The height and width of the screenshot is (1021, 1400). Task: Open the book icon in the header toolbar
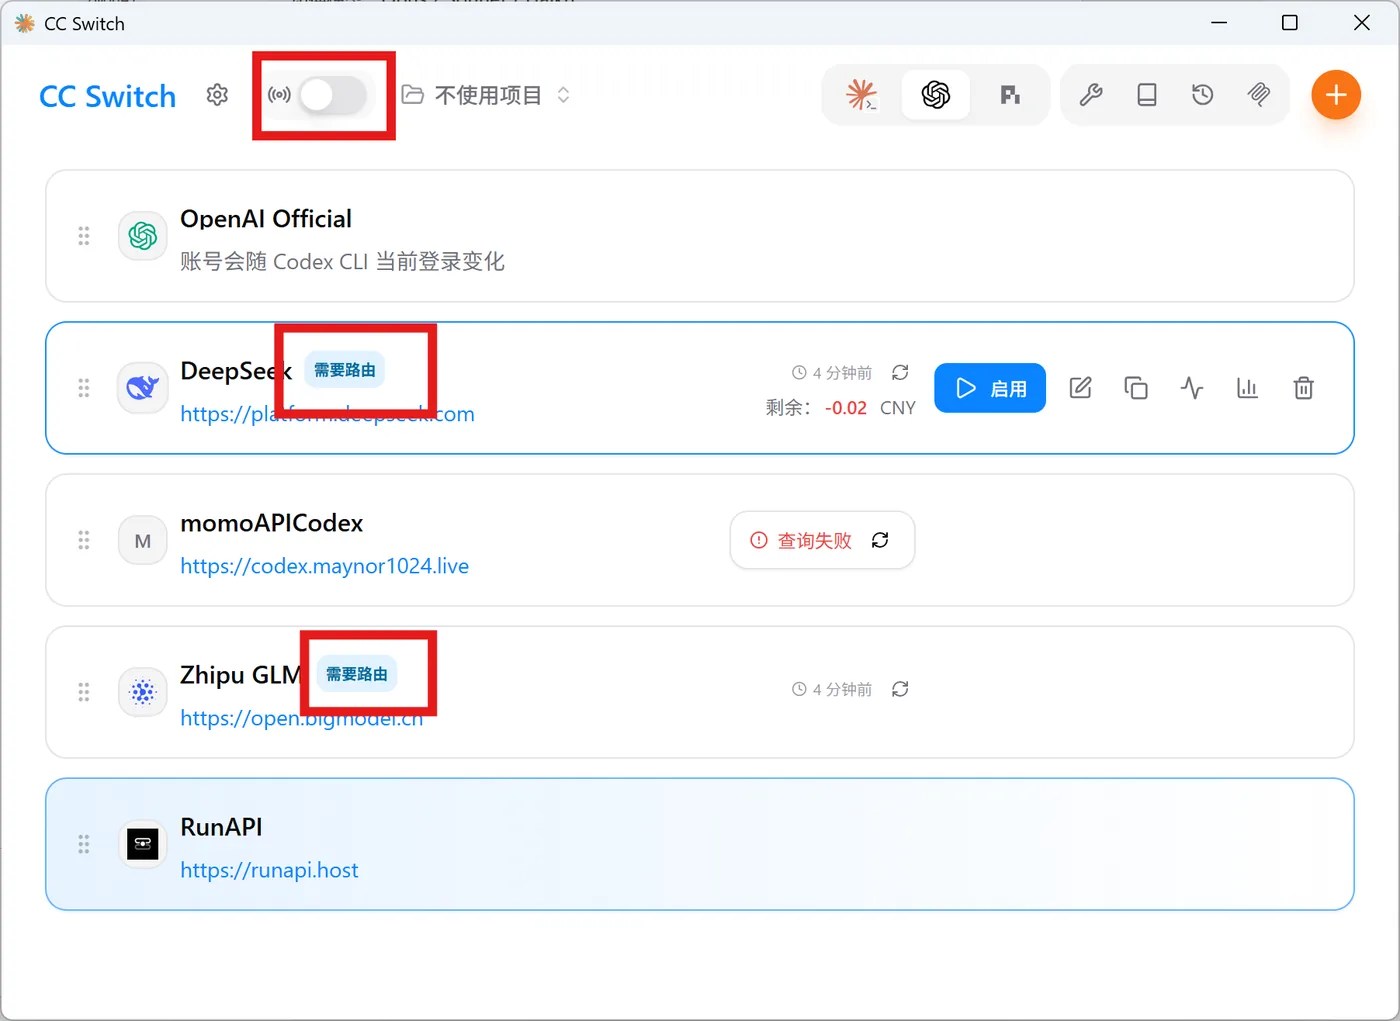(1147, 95)
